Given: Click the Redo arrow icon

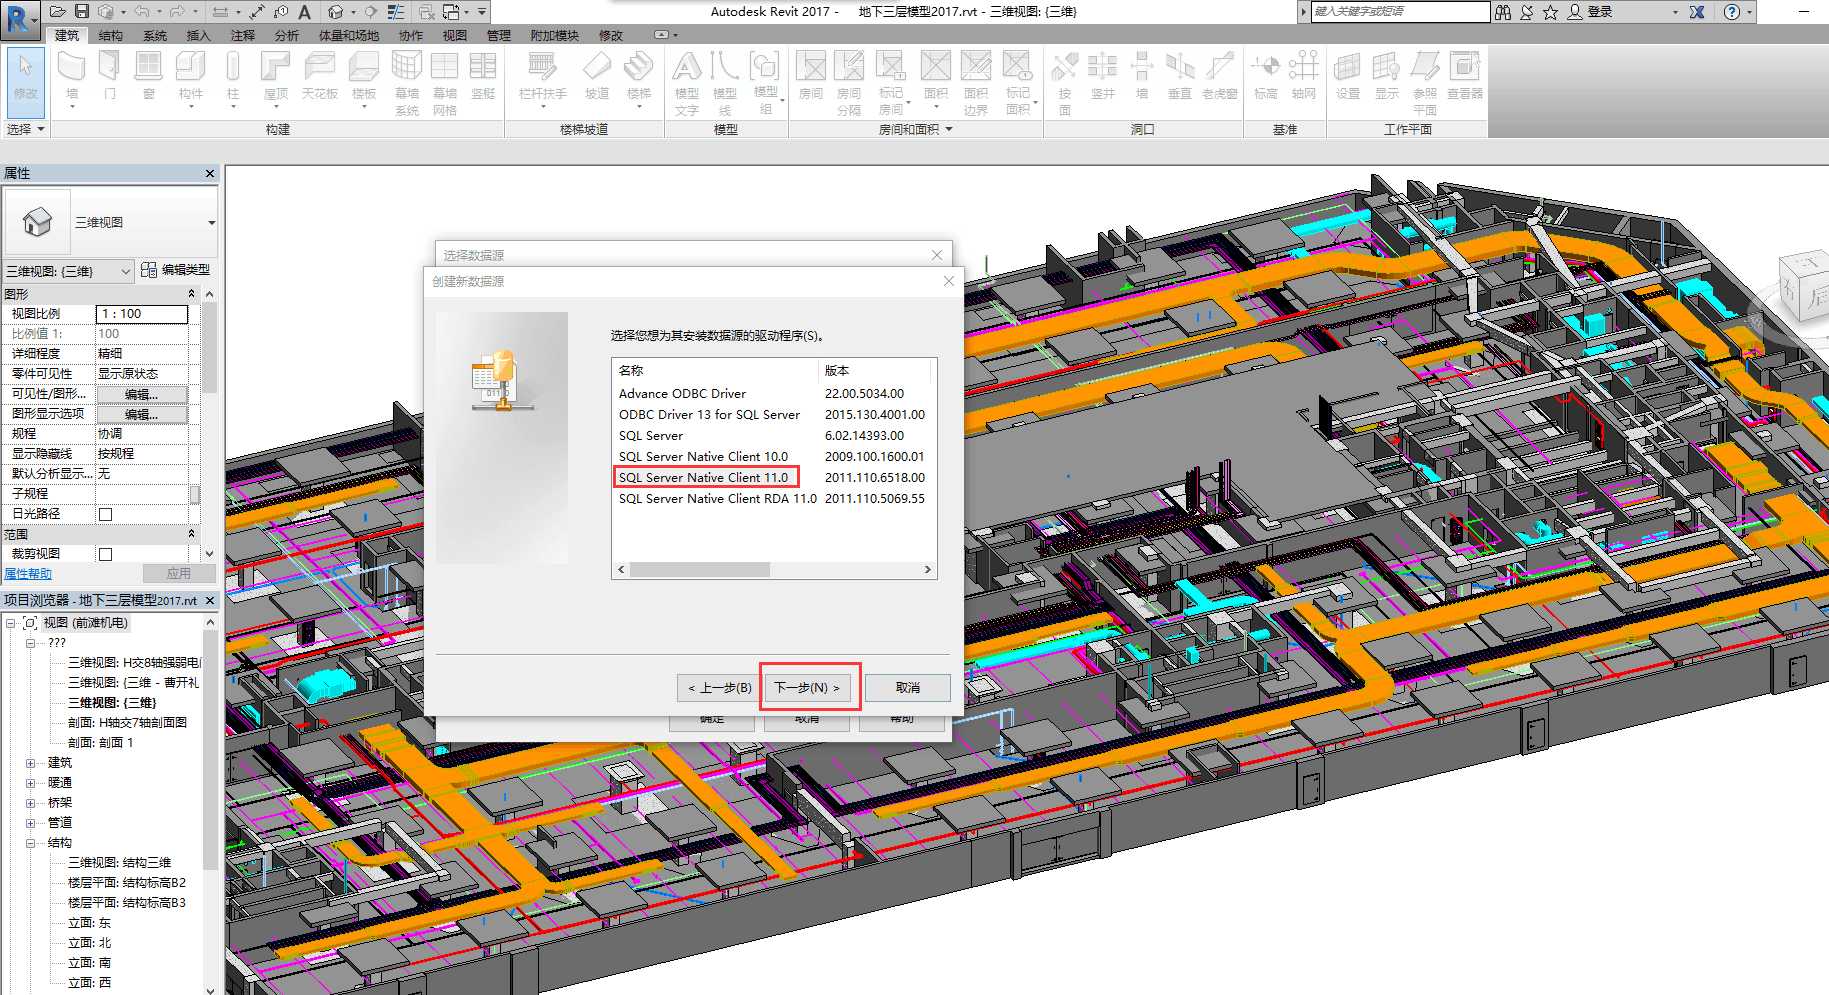Looking at the screenshot, I should (177, 12).
